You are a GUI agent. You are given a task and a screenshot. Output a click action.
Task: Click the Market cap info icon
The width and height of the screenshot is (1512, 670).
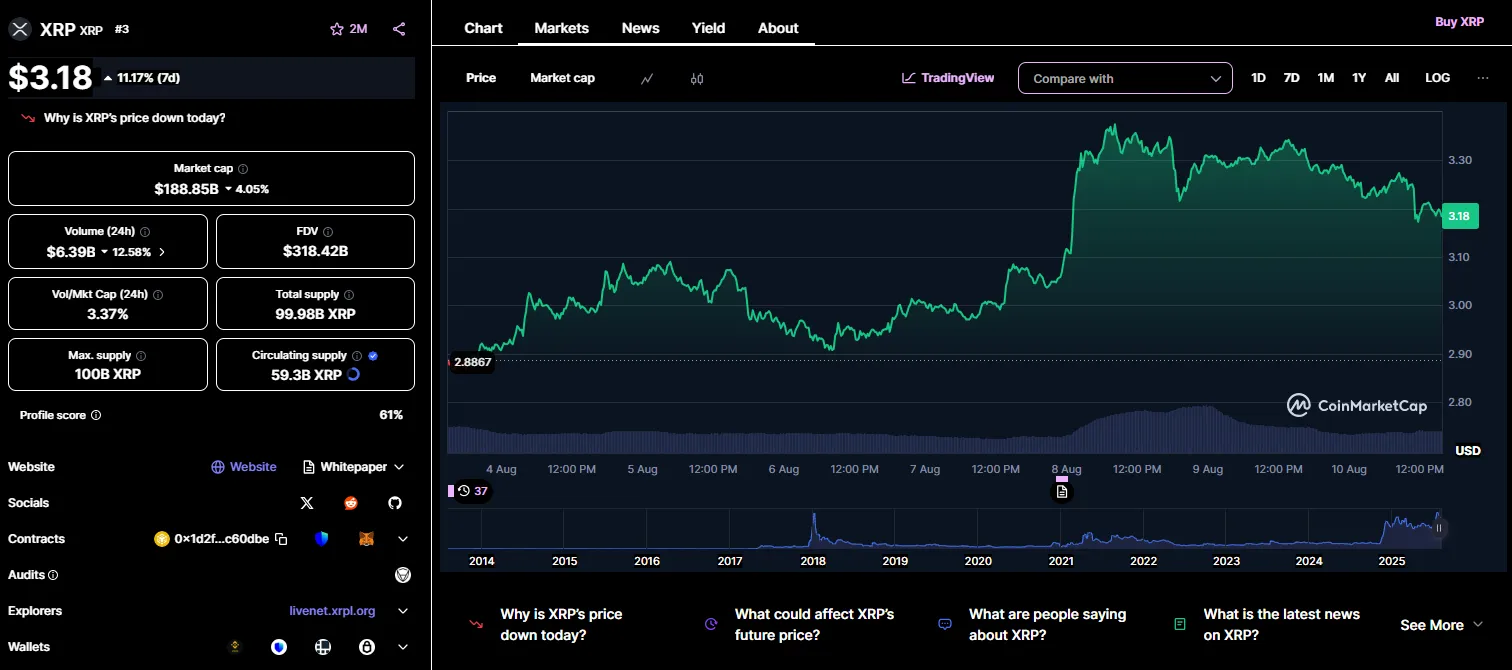[x=243, y=169]
